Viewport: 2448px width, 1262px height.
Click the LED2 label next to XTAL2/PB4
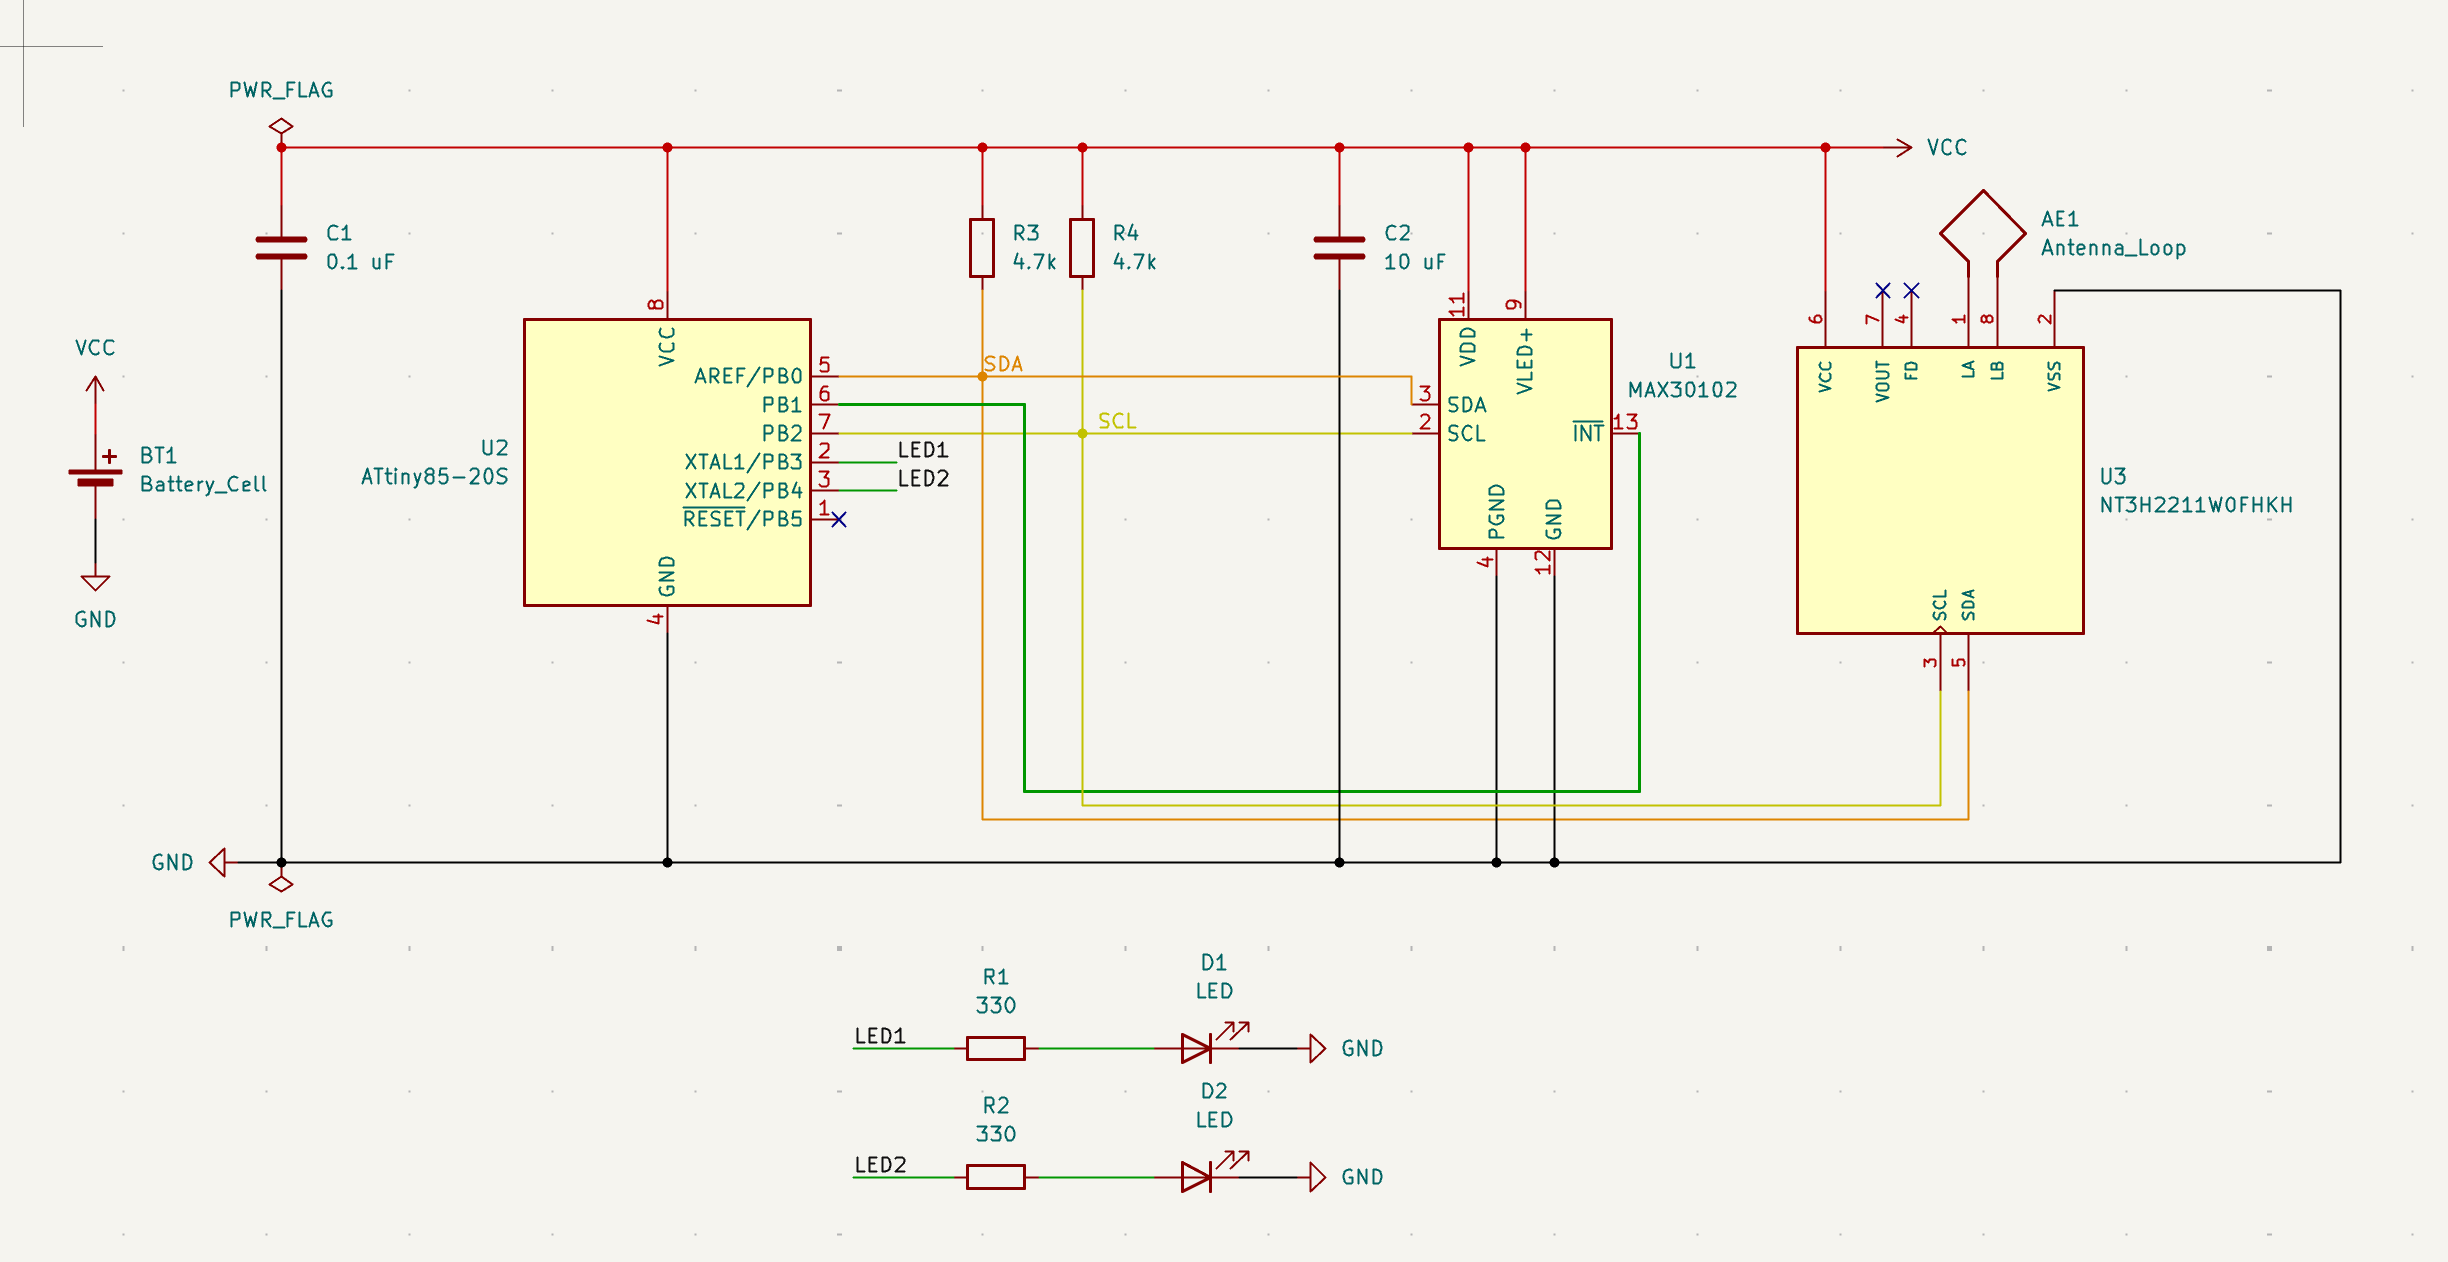coord(923,479)
